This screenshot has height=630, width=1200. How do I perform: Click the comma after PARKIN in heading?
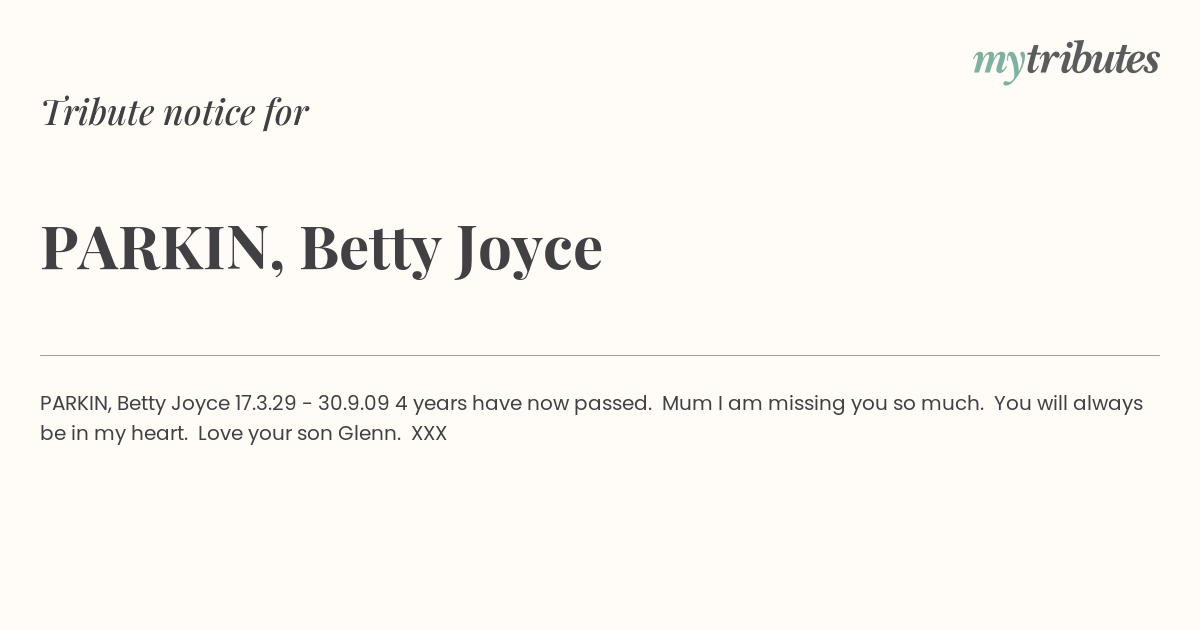277,268
